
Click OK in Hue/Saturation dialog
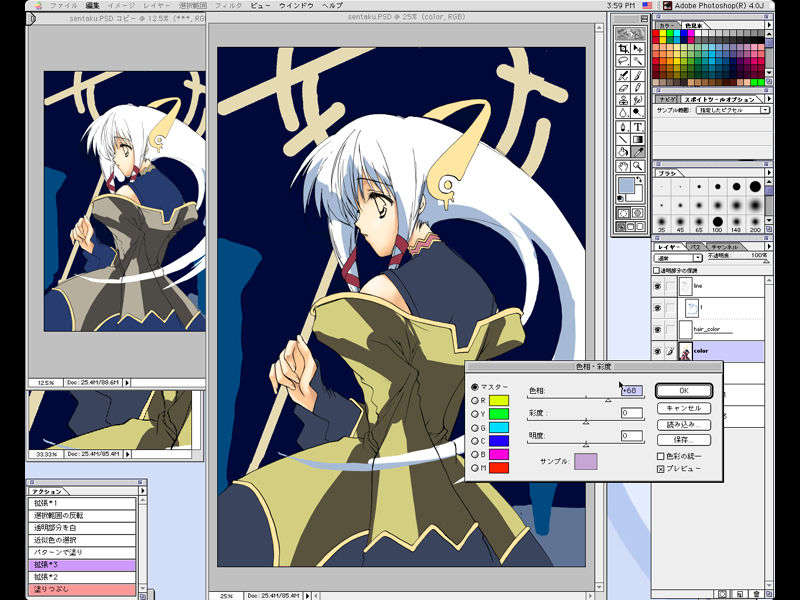pyautogui.click(x=684, y=391)
